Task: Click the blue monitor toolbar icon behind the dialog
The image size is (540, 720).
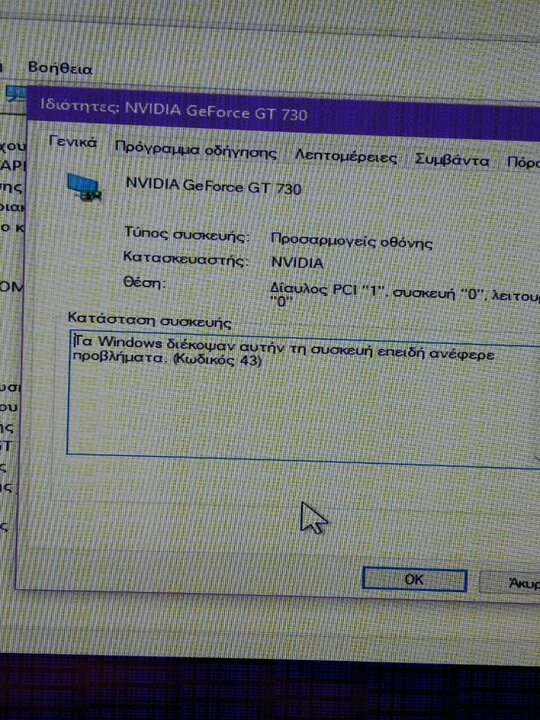Action: tap(15, 94)
